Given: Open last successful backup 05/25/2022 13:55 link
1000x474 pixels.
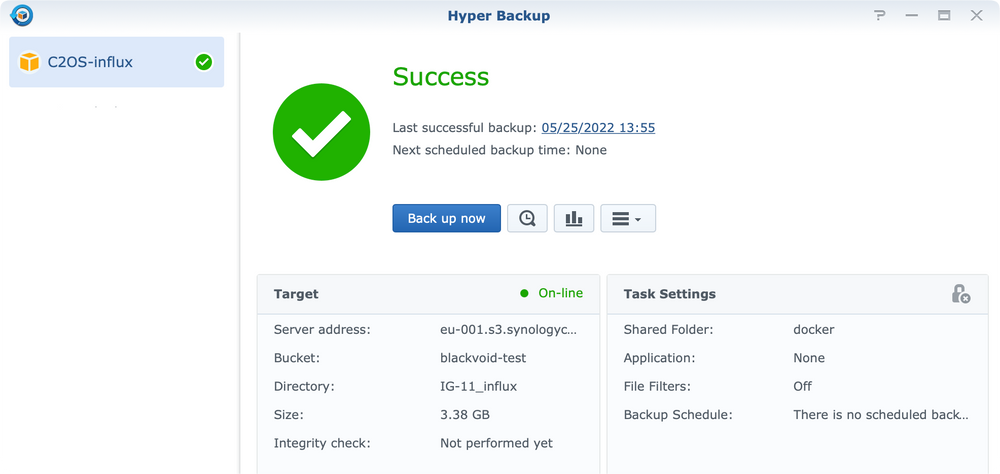Looking at the screenshot, I should click(598, 128).
